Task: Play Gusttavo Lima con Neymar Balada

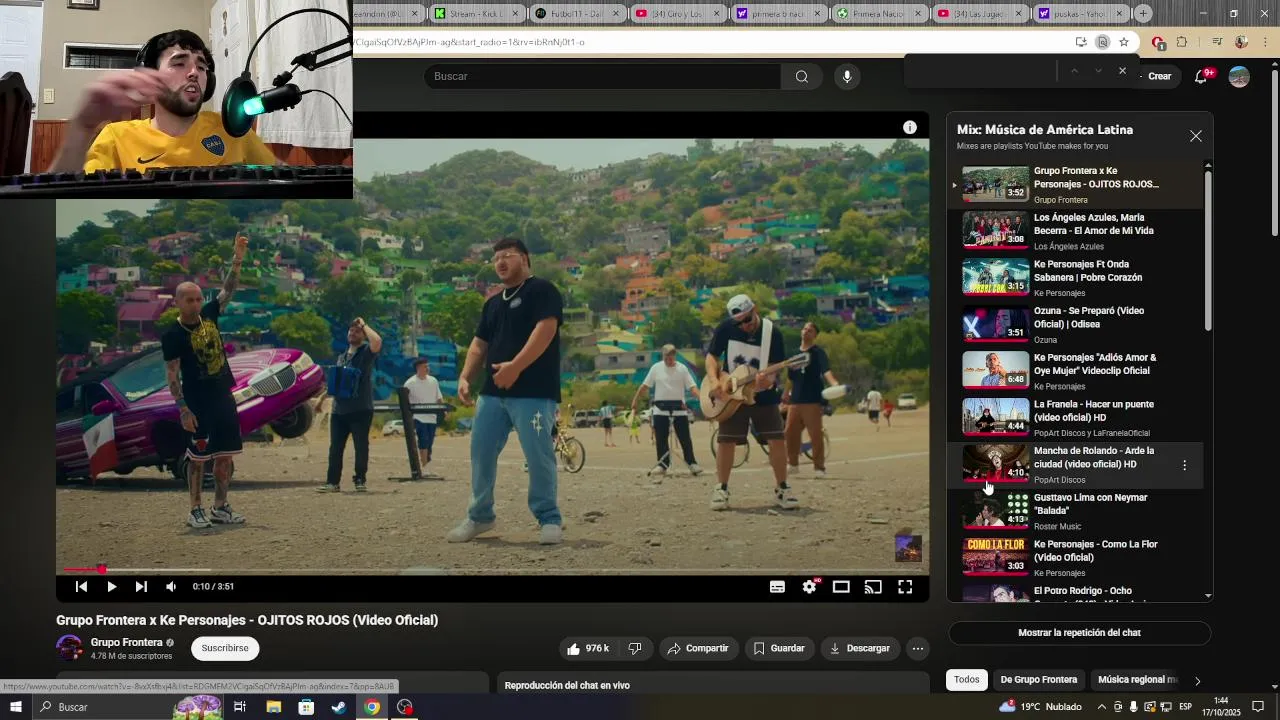Action: pyautogui.click(x=1077, y=511)
